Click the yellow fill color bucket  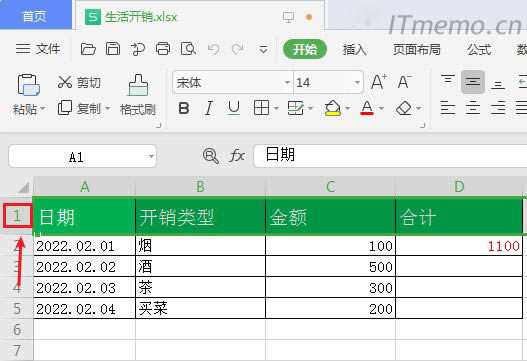(x=333, y=108)
